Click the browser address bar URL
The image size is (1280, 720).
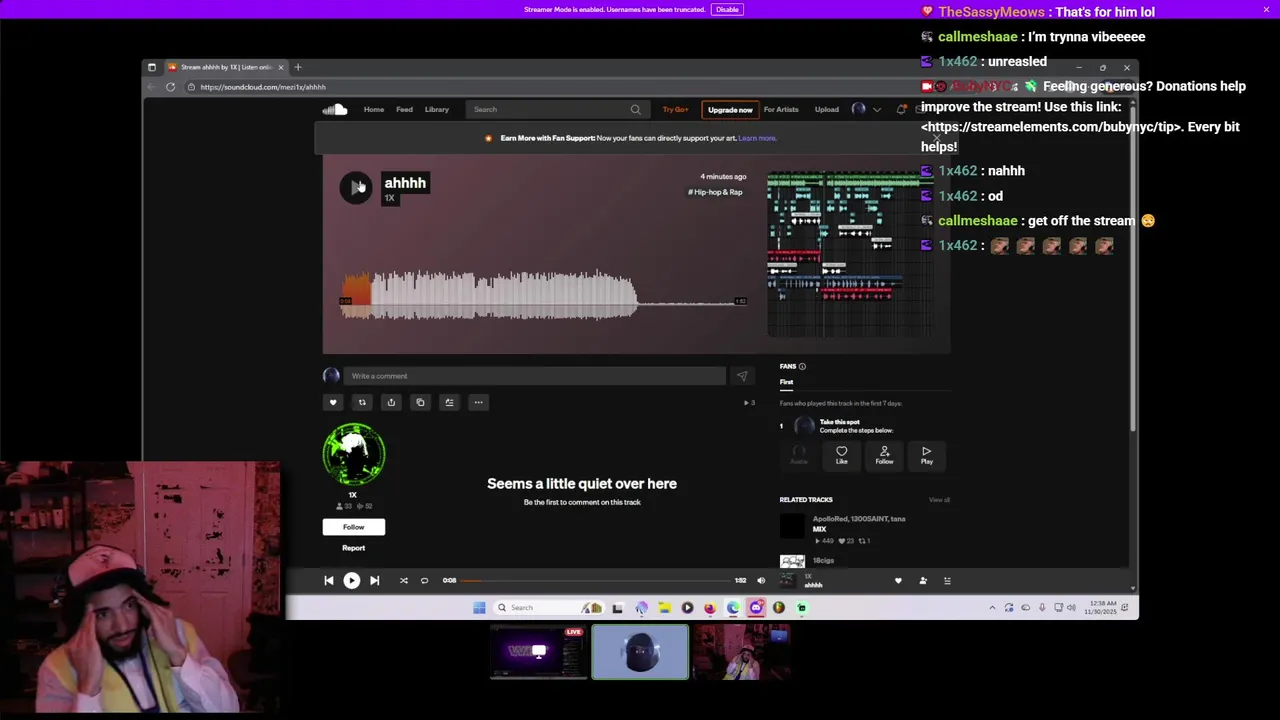click(263, 87)
